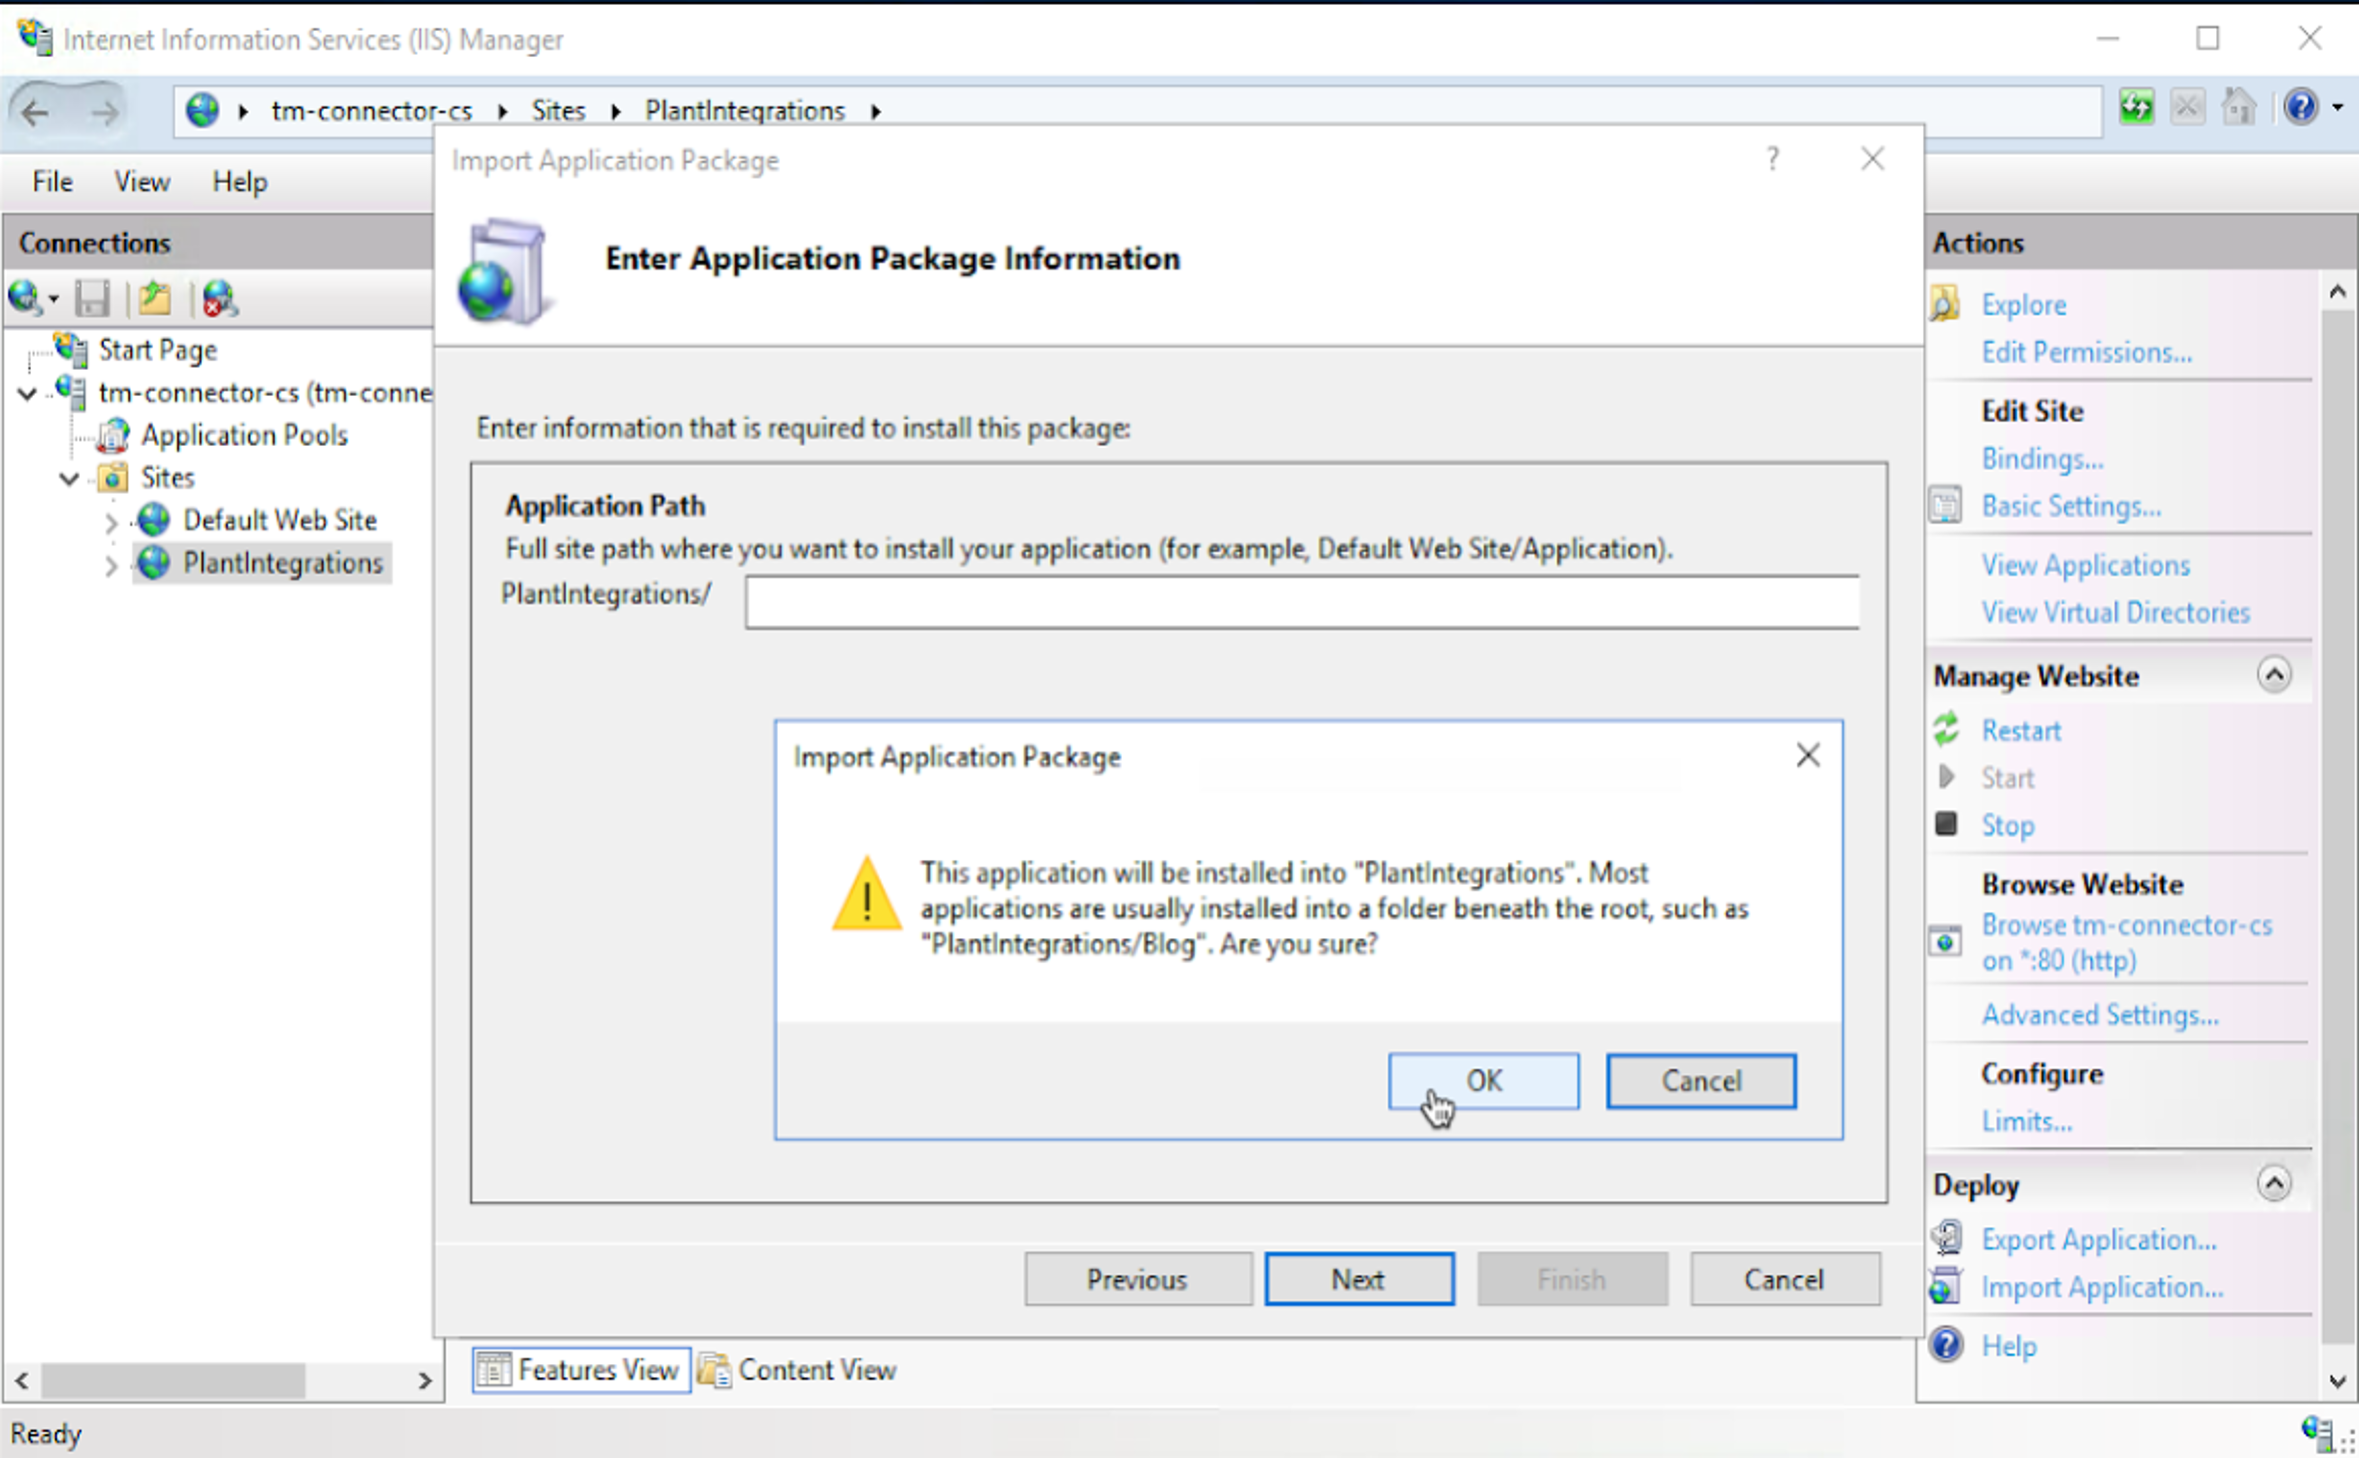
Task: Click the Export Application icon under Deploy
Action: click(1946, 1237)
